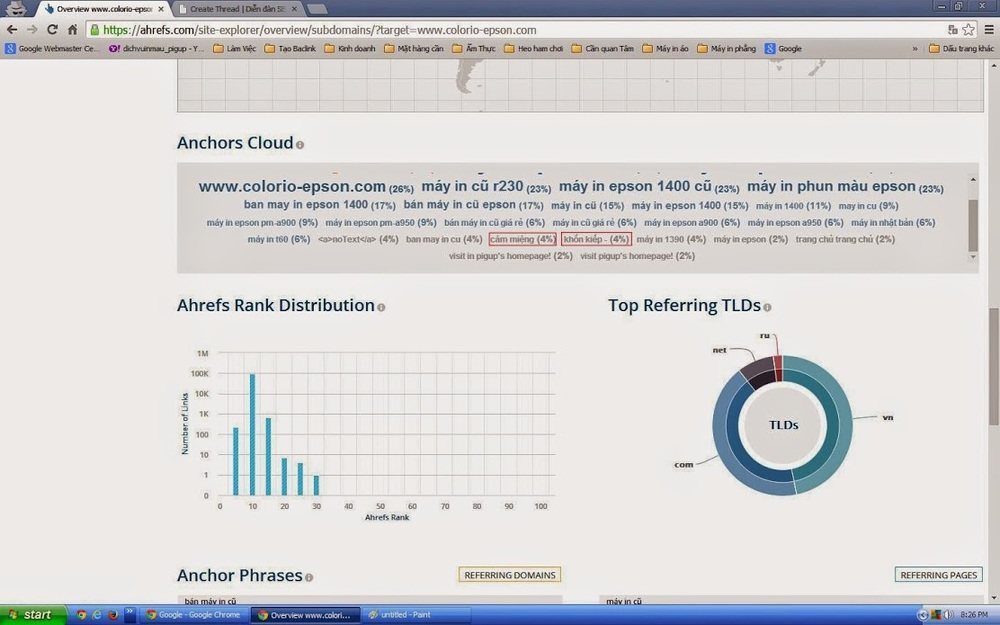Screen dimensions: 1000x625
Task: Click the net segment of TLDs chart
Action: [757, 372]
